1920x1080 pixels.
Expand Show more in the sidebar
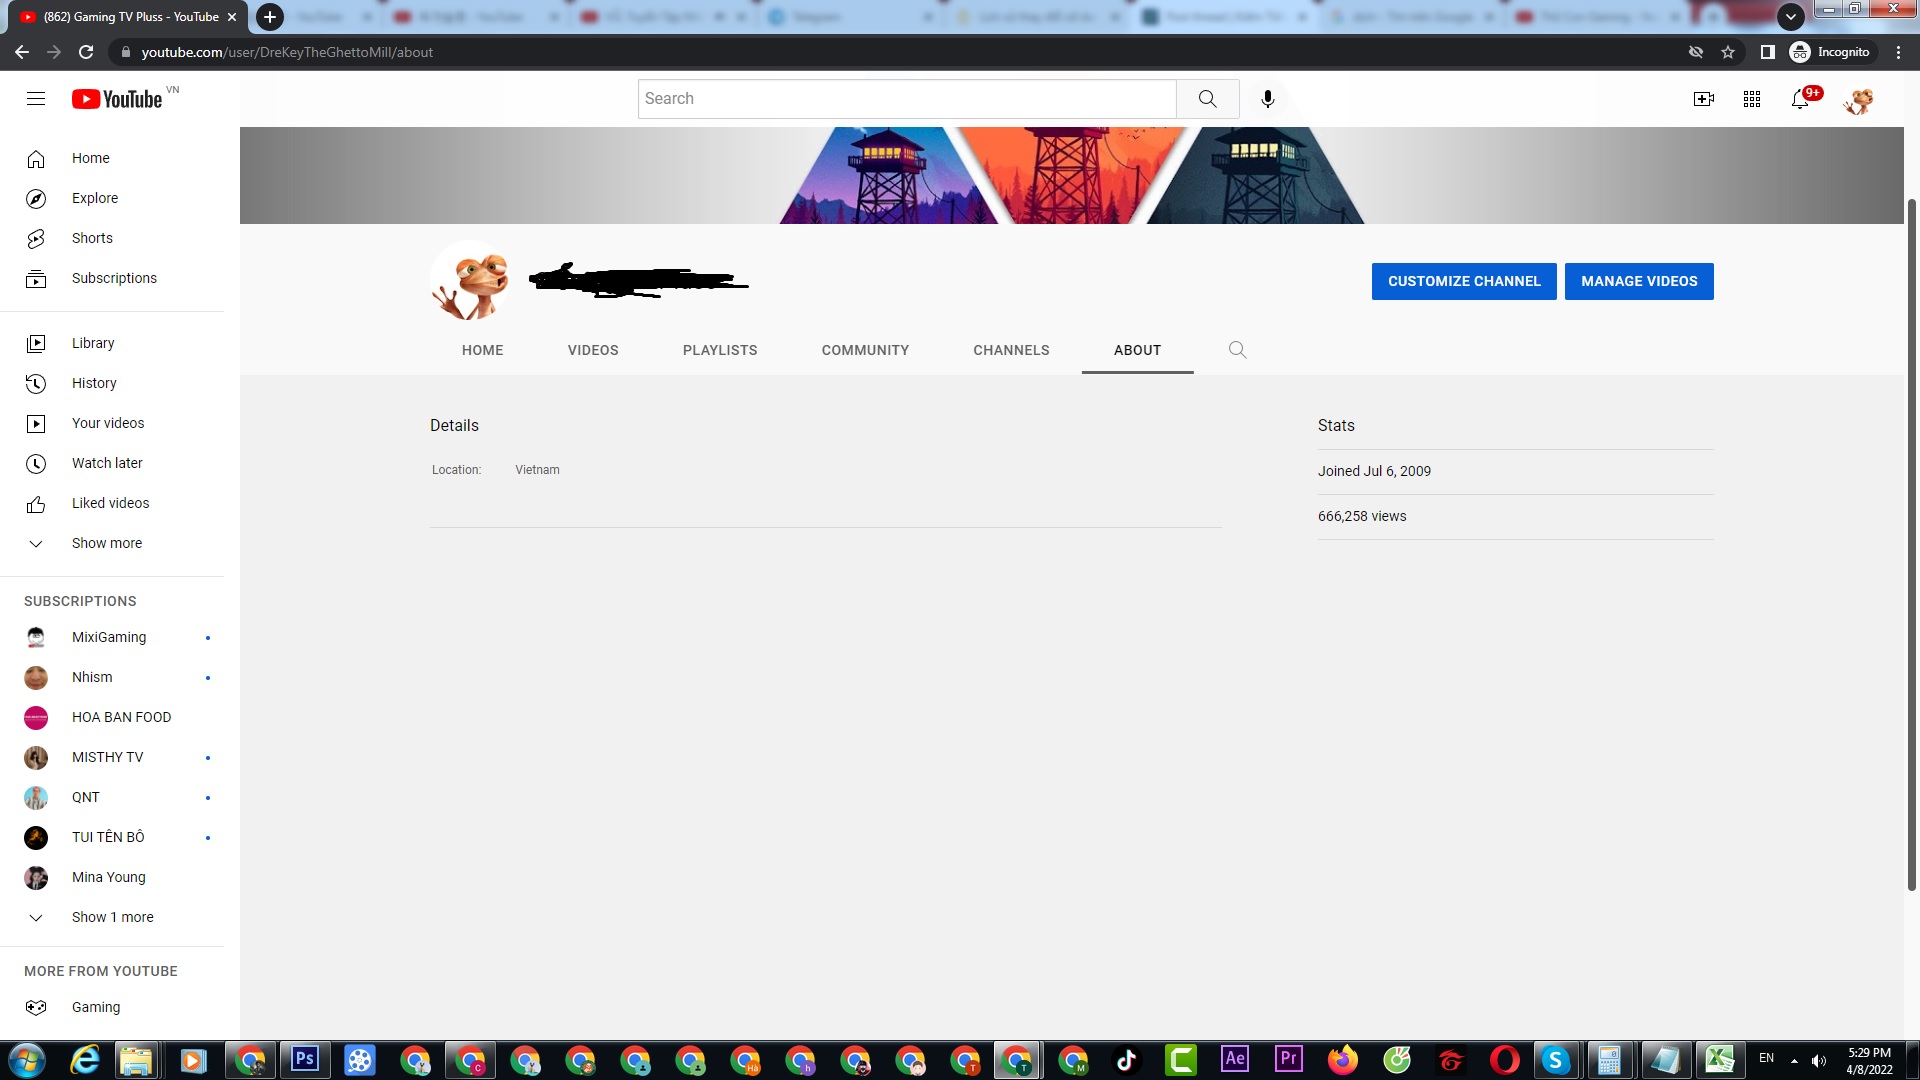click(x=106, y=543)
